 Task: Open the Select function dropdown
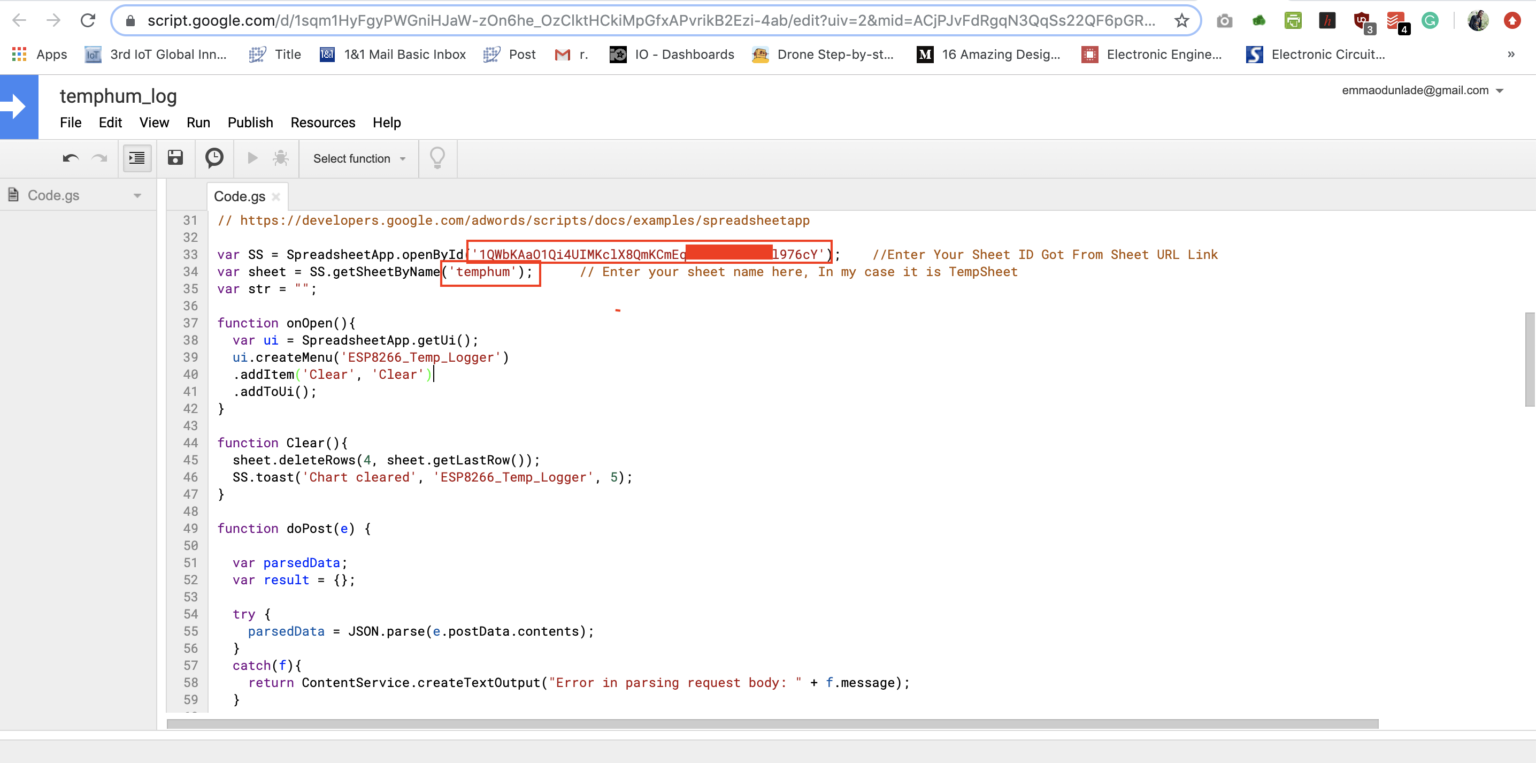click(x=357, y=158)
